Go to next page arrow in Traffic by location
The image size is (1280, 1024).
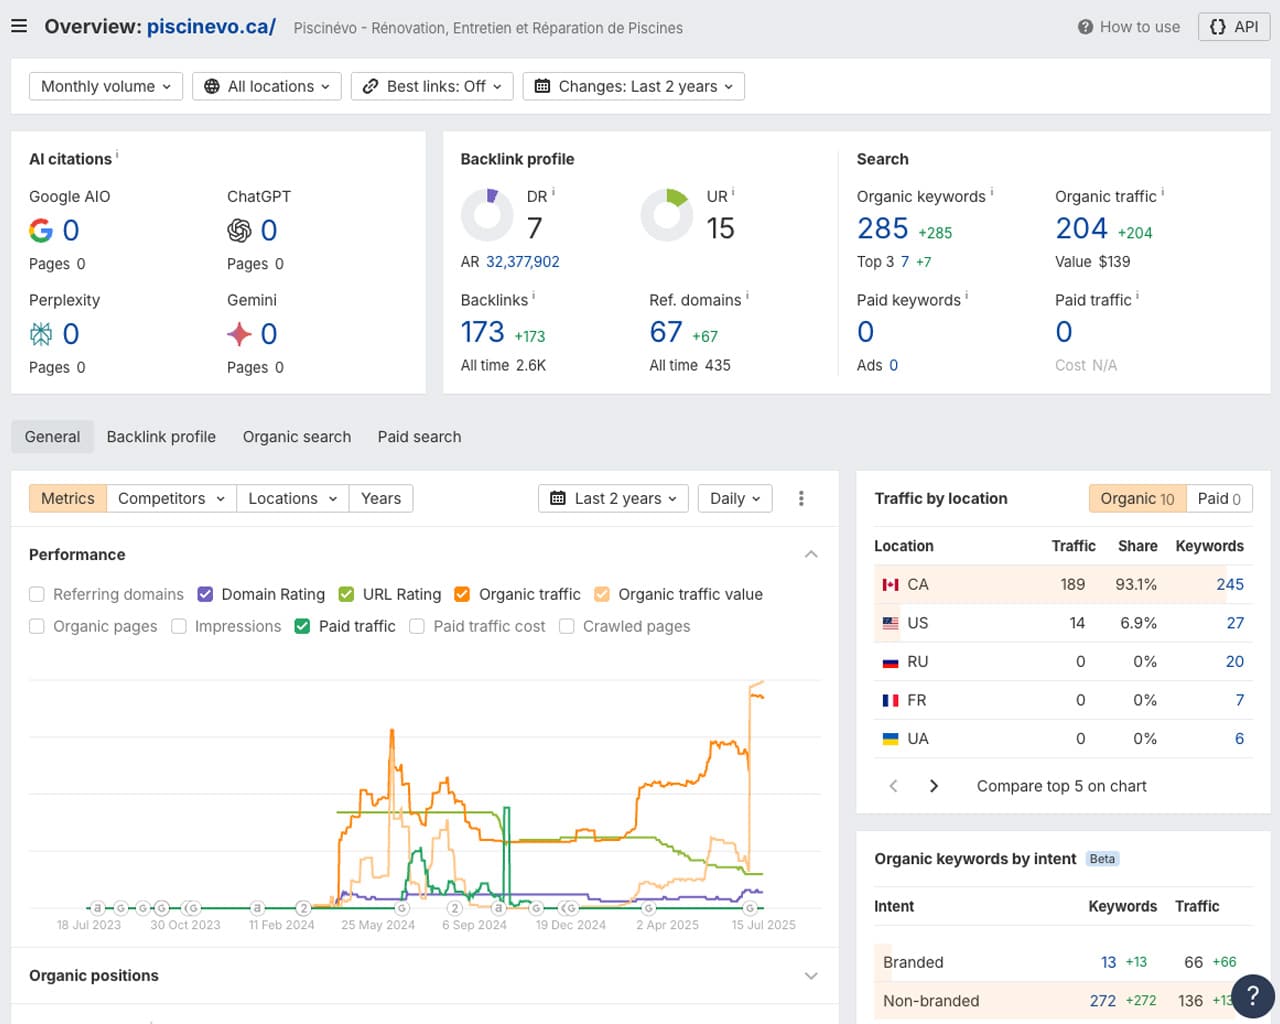(934, 786)
